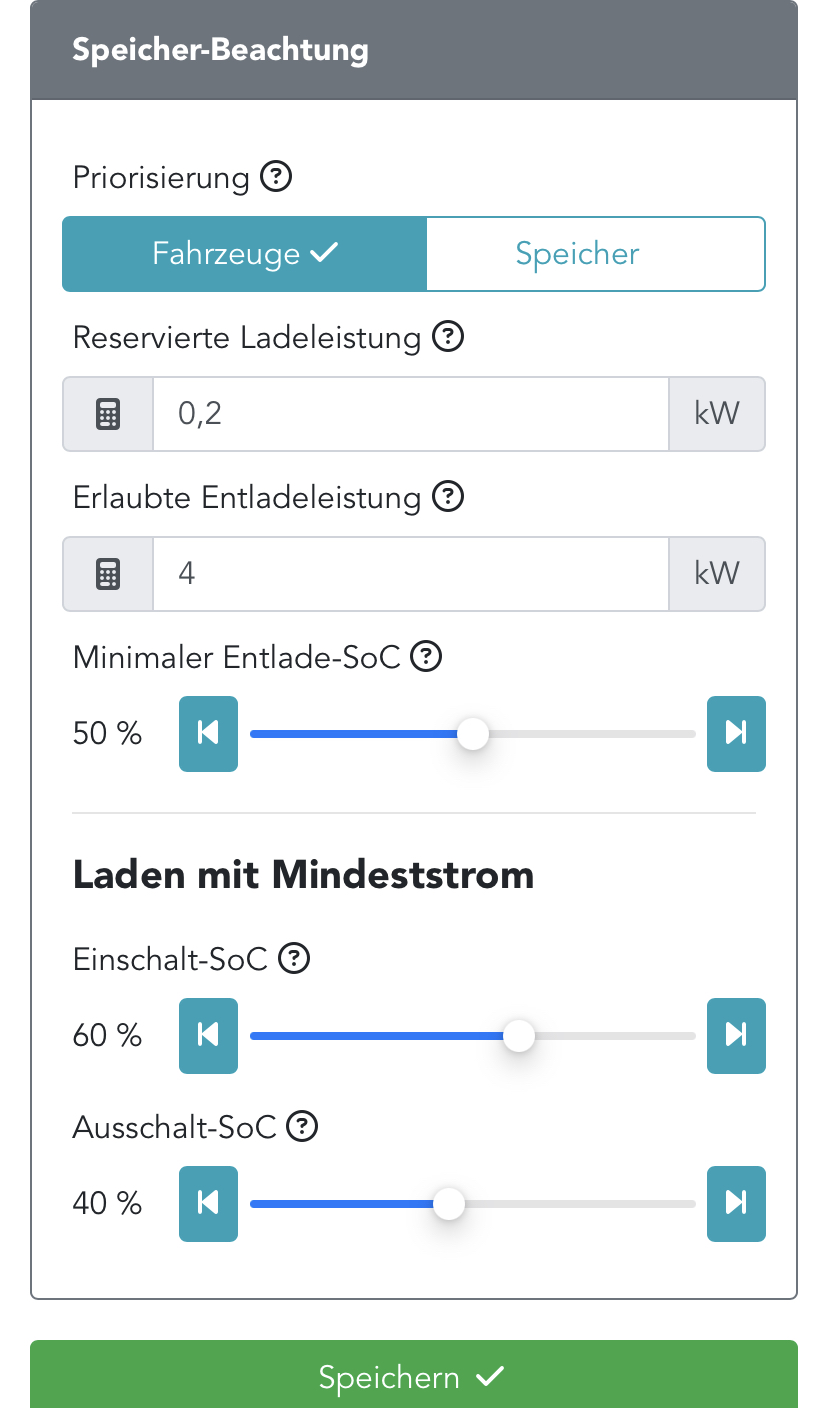Show Ausschalt-SoC help tooltip
This screenshot has height=1408, width=828.
tap(302, 1127)
